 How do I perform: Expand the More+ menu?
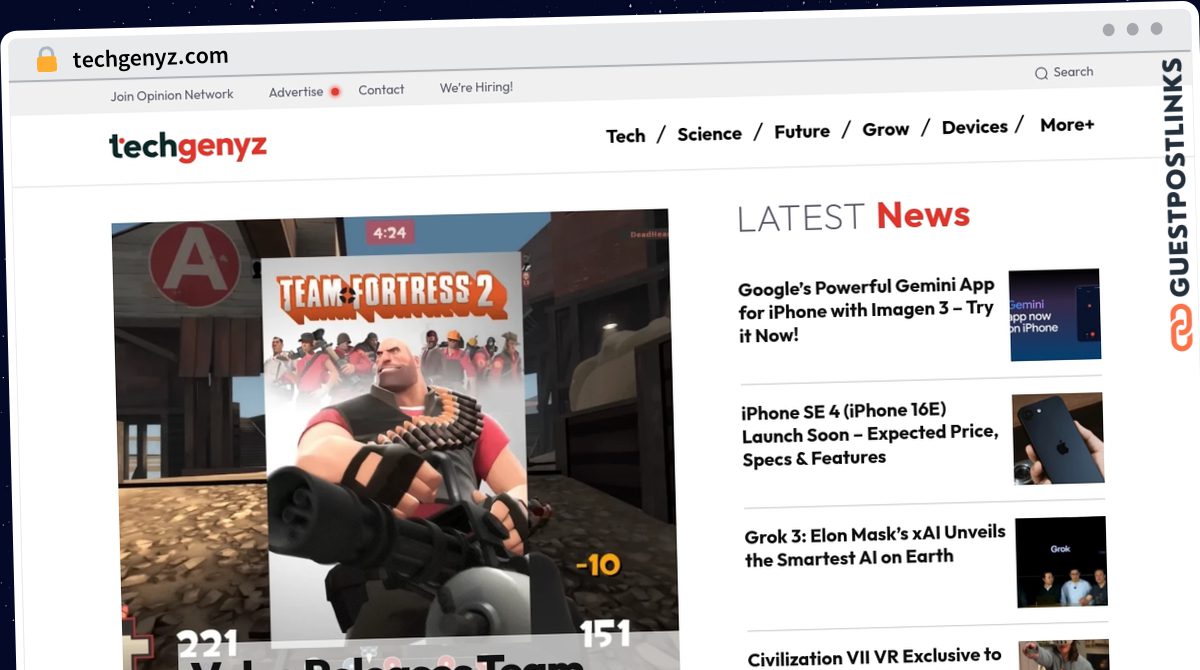click(x=1067, y=125)
